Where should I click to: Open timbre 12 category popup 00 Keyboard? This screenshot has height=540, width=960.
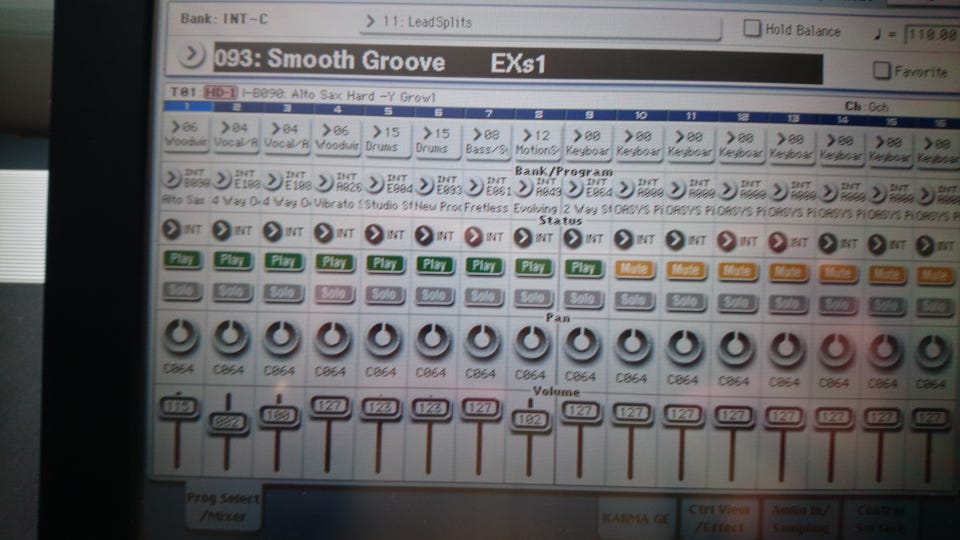point(741,146)
